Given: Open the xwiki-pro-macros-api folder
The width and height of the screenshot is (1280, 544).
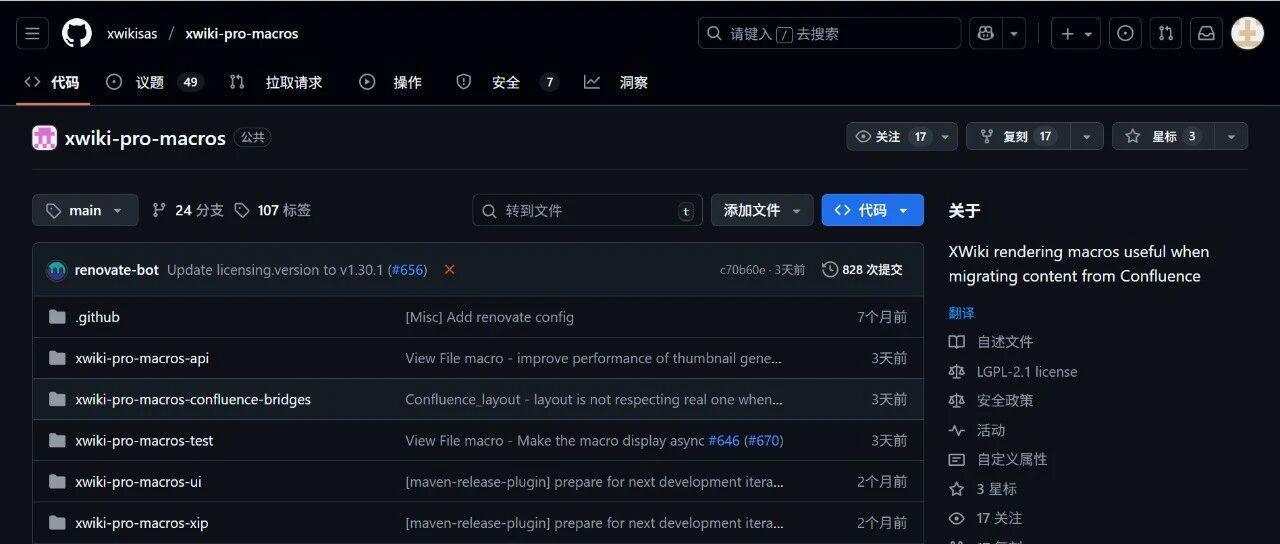Looking at the screenshot, I should [x=142, y=358].
